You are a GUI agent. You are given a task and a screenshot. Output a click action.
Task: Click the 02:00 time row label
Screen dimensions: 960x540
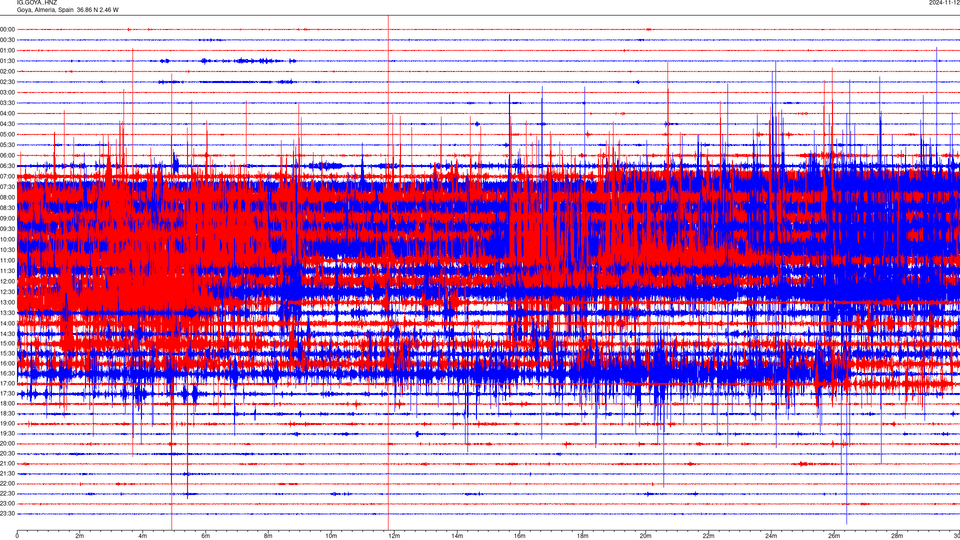pos(8,72)
